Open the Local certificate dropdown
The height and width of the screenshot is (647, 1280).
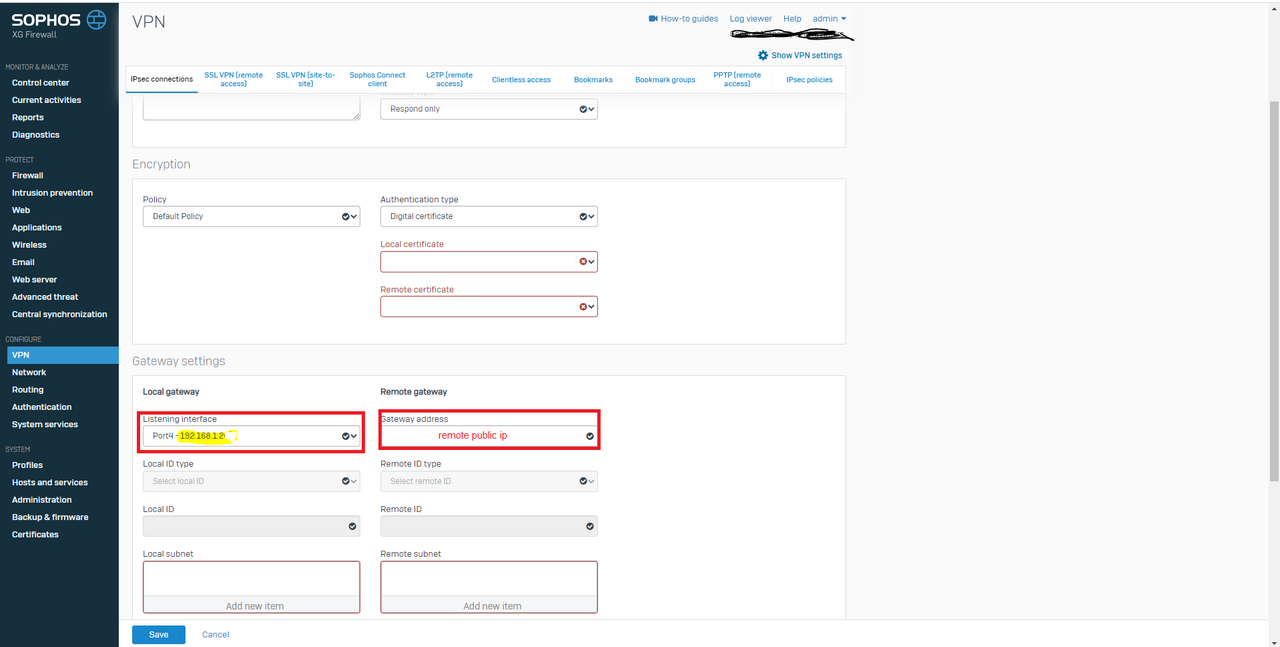tap(489, 261)
